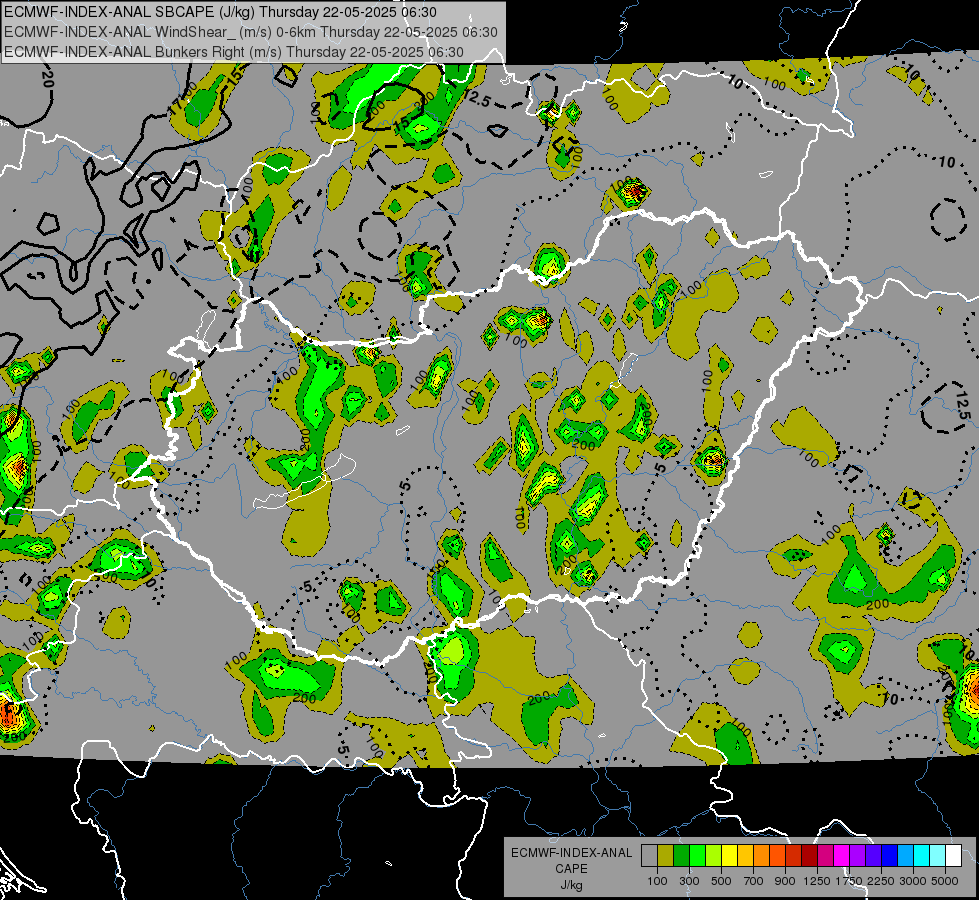979x900 pixels.
Task: Click the legend label CAPE
Action: pyautogui.click(x=571, y=869)
